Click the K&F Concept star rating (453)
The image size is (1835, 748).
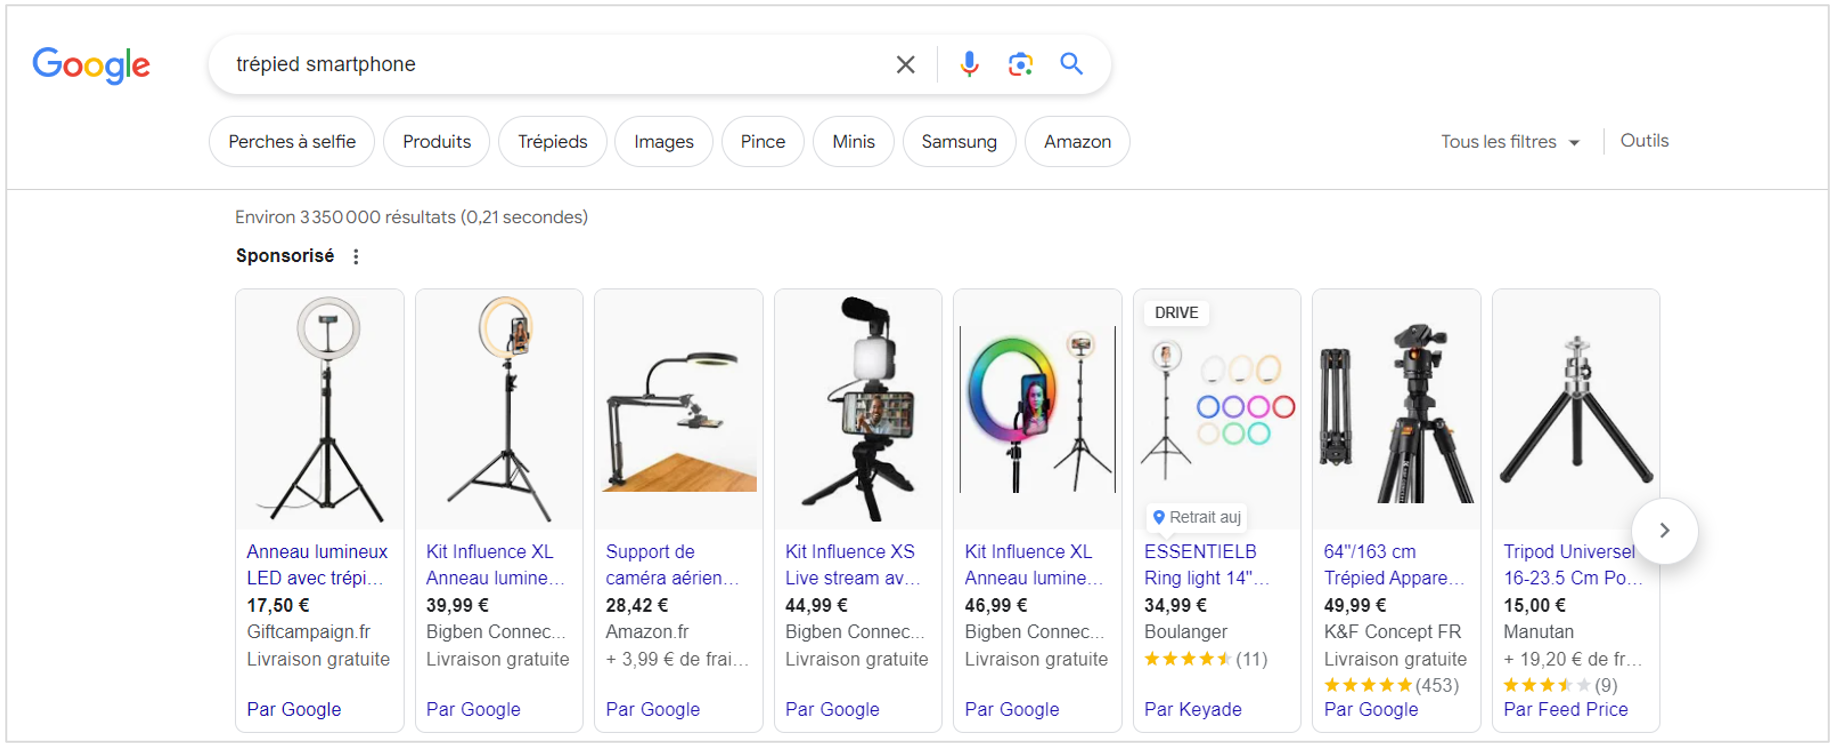click(x=1391, y=685)
